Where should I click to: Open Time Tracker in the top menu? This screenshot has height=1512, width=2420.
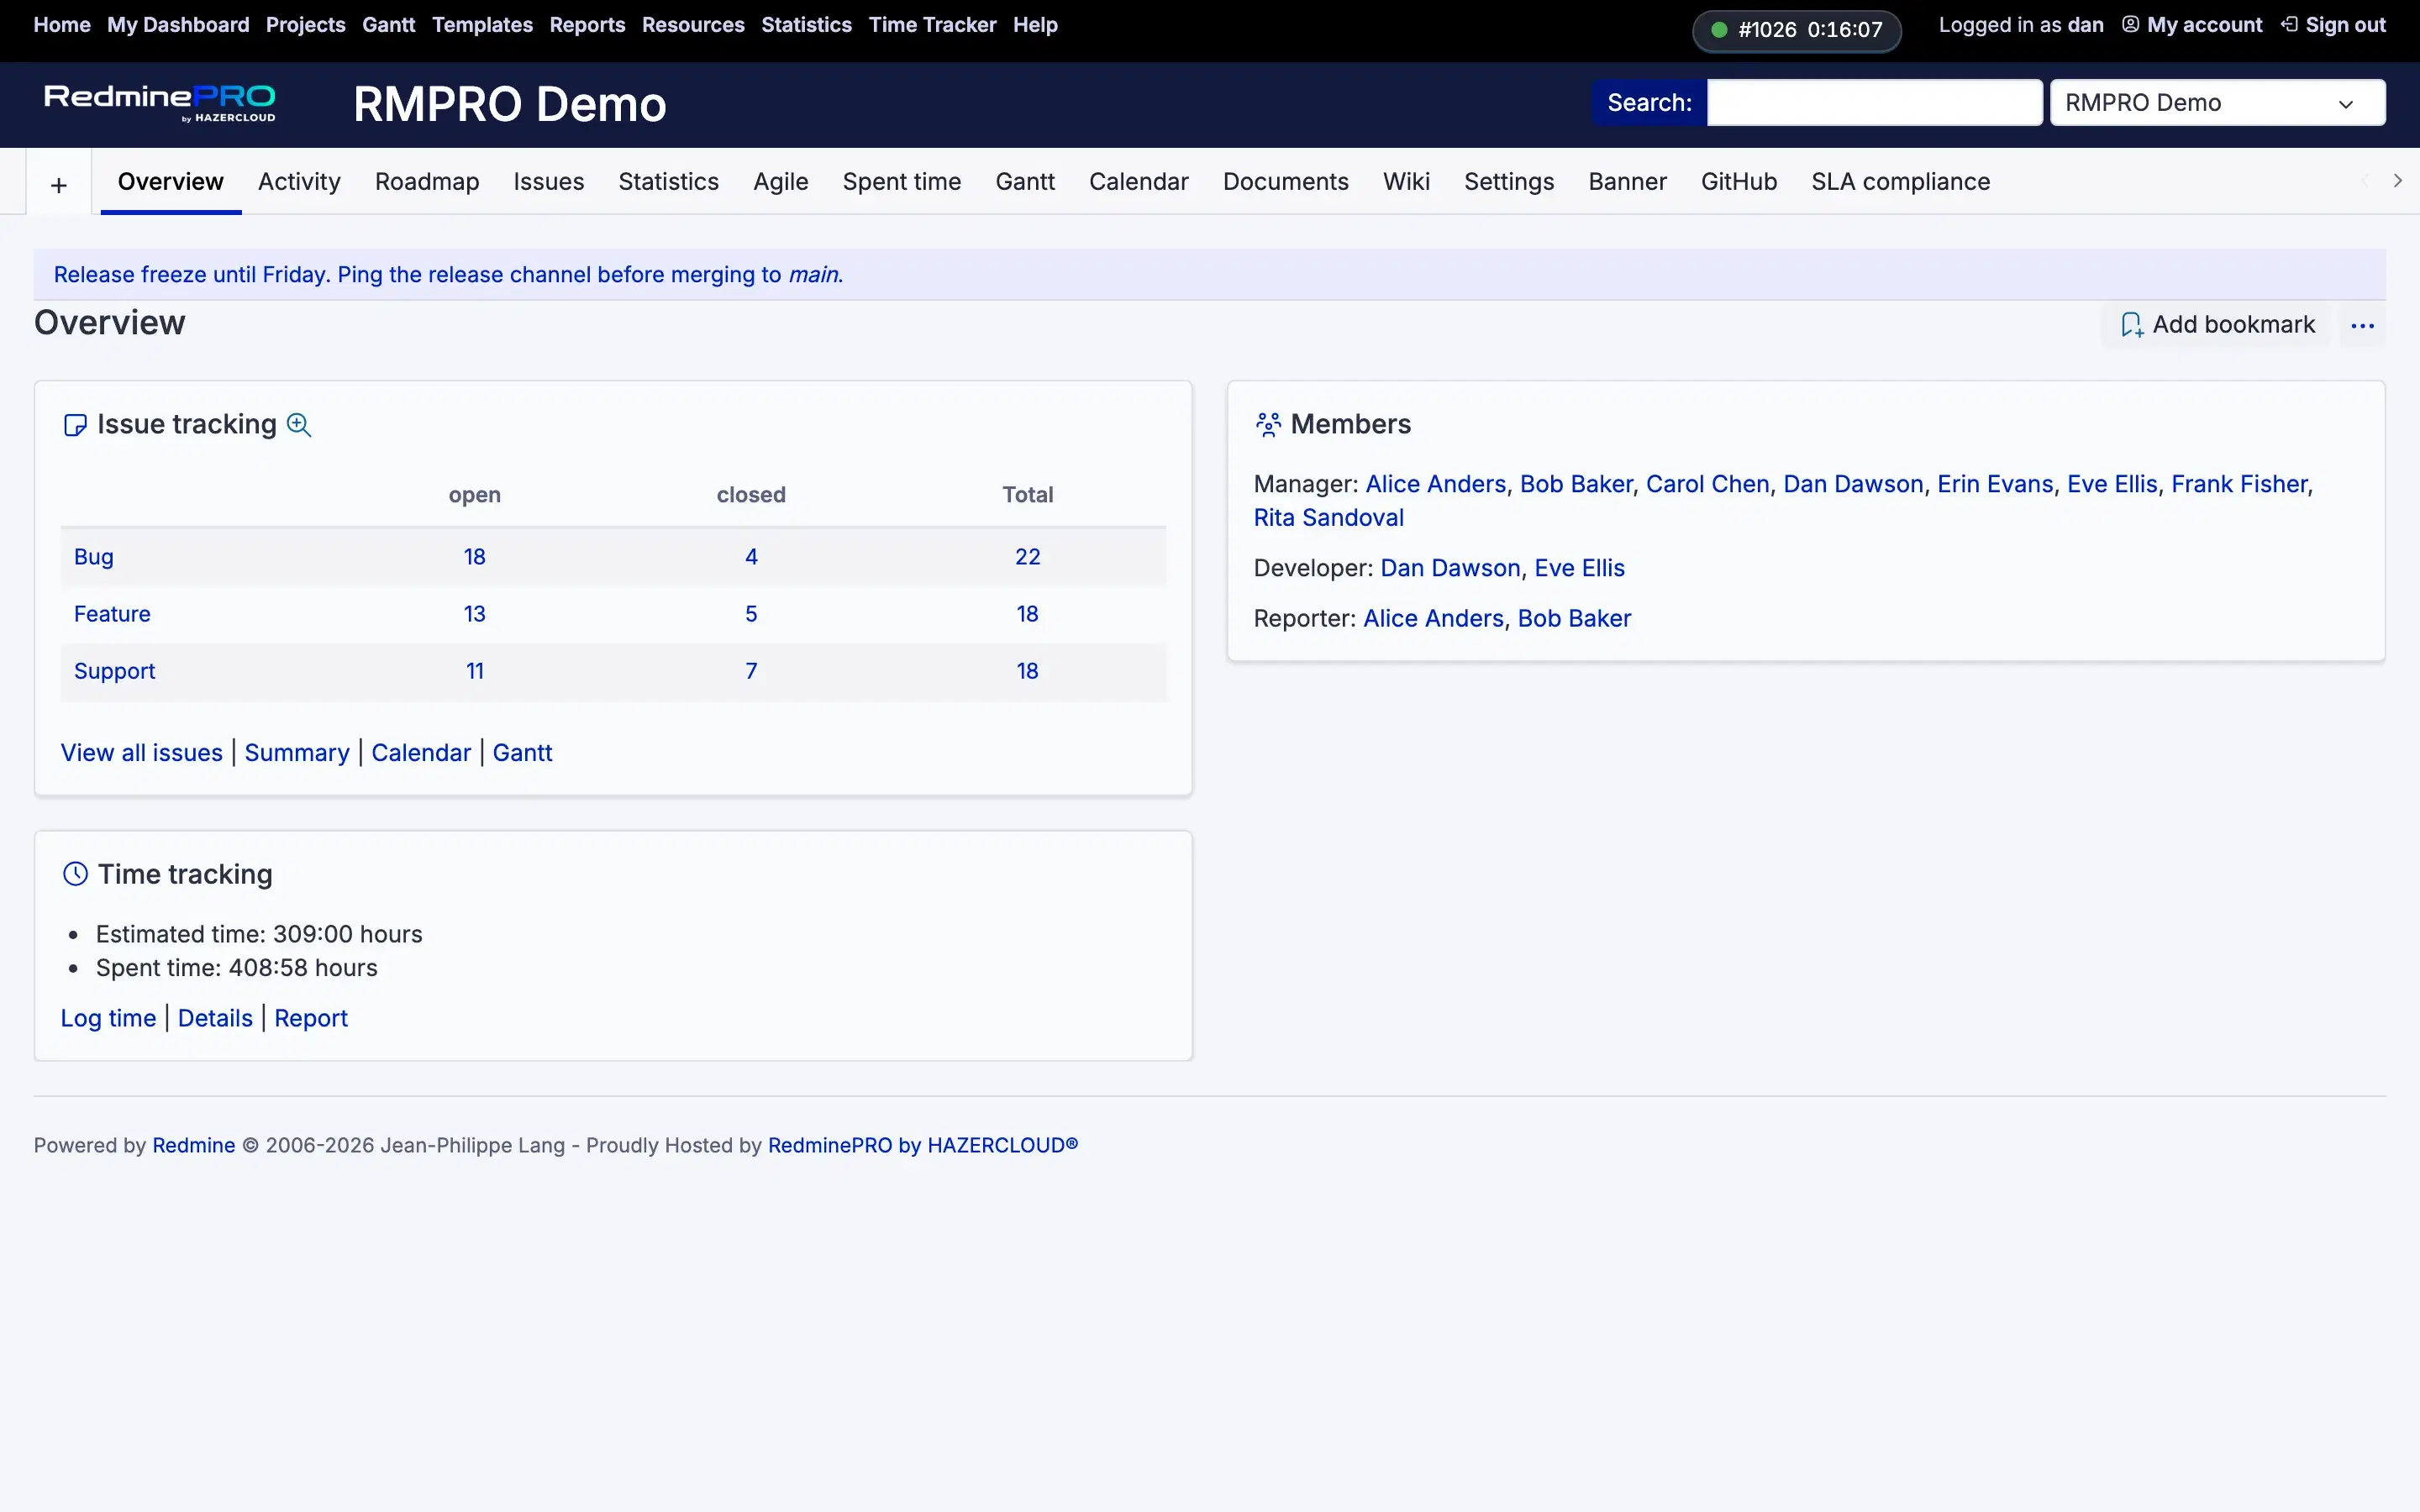coord(932,25)
